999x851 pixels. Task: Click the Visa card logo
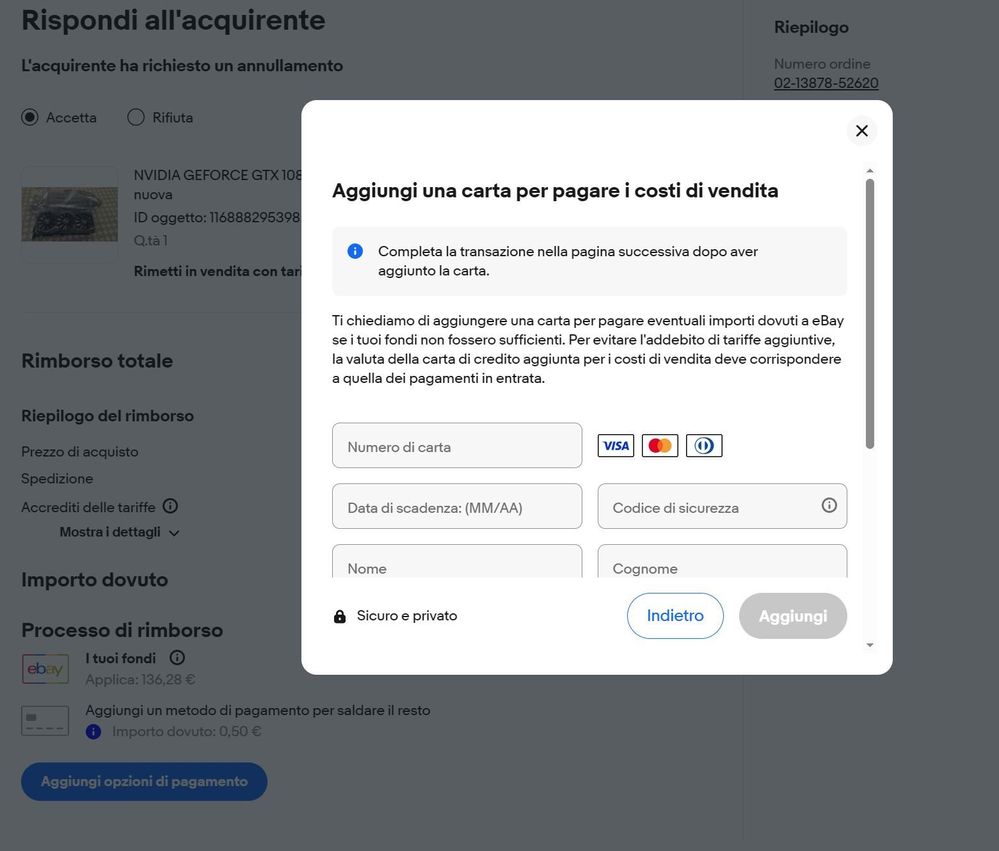pos(615,446)
